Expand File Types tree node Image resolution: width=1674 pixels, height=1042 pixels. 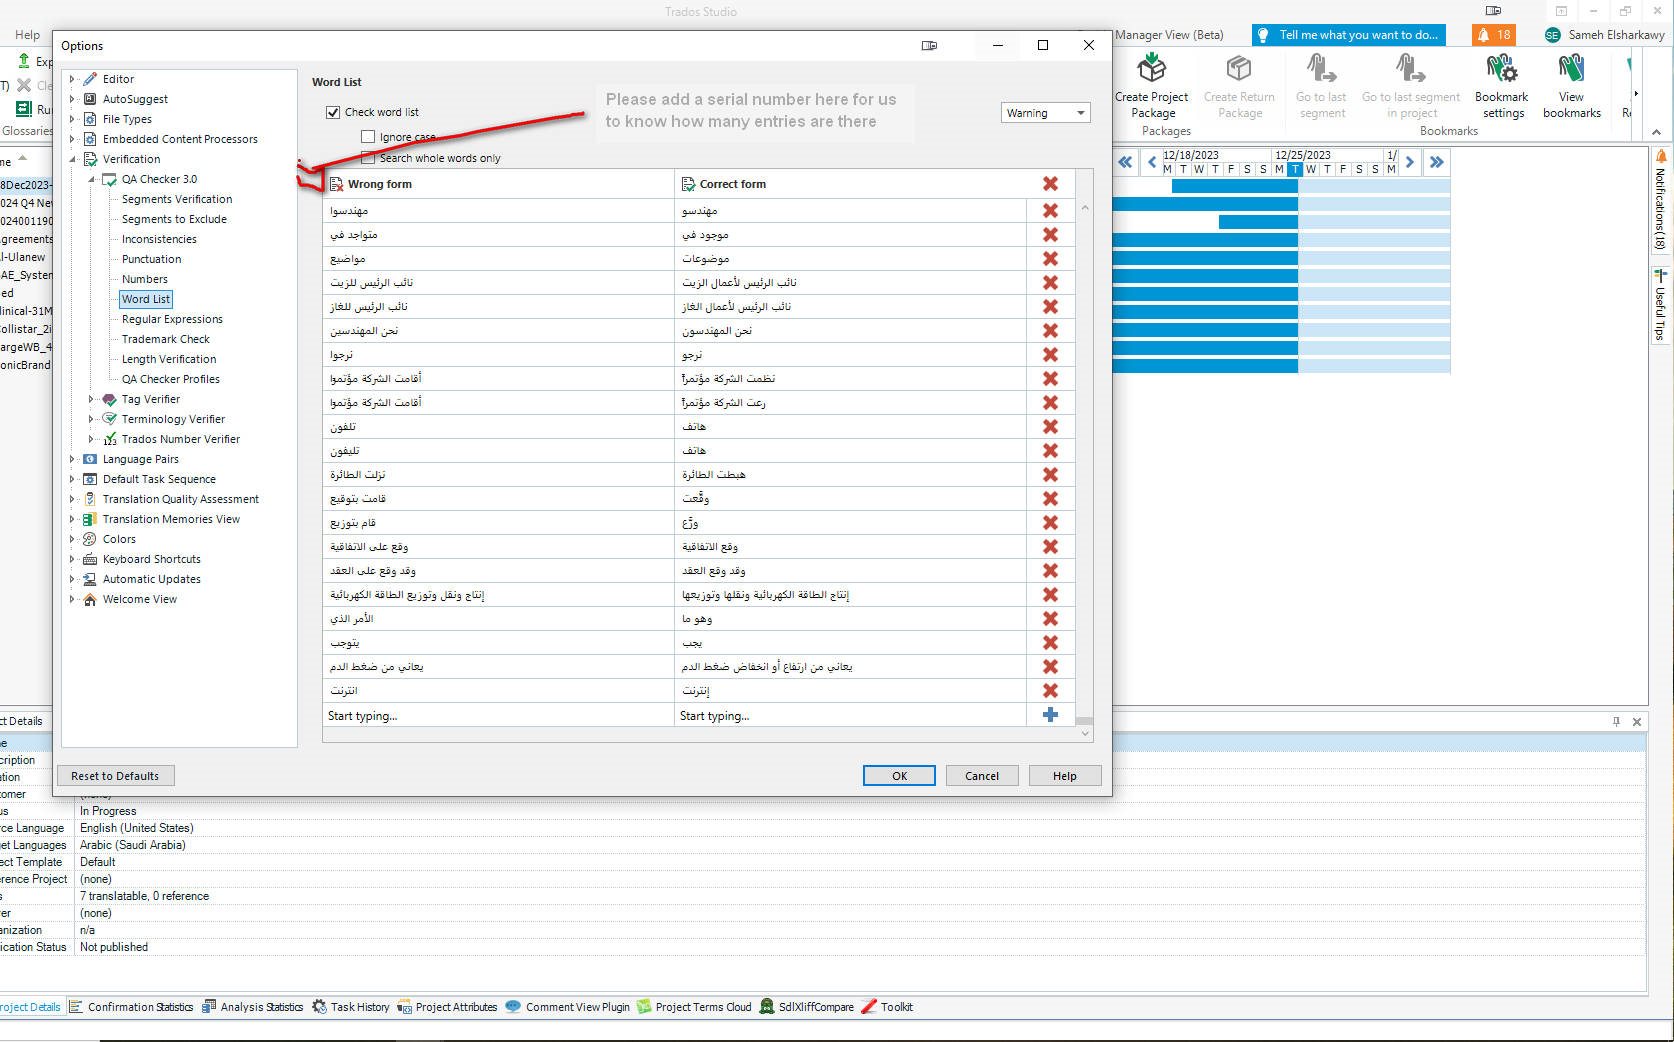(x=72, y=119)
